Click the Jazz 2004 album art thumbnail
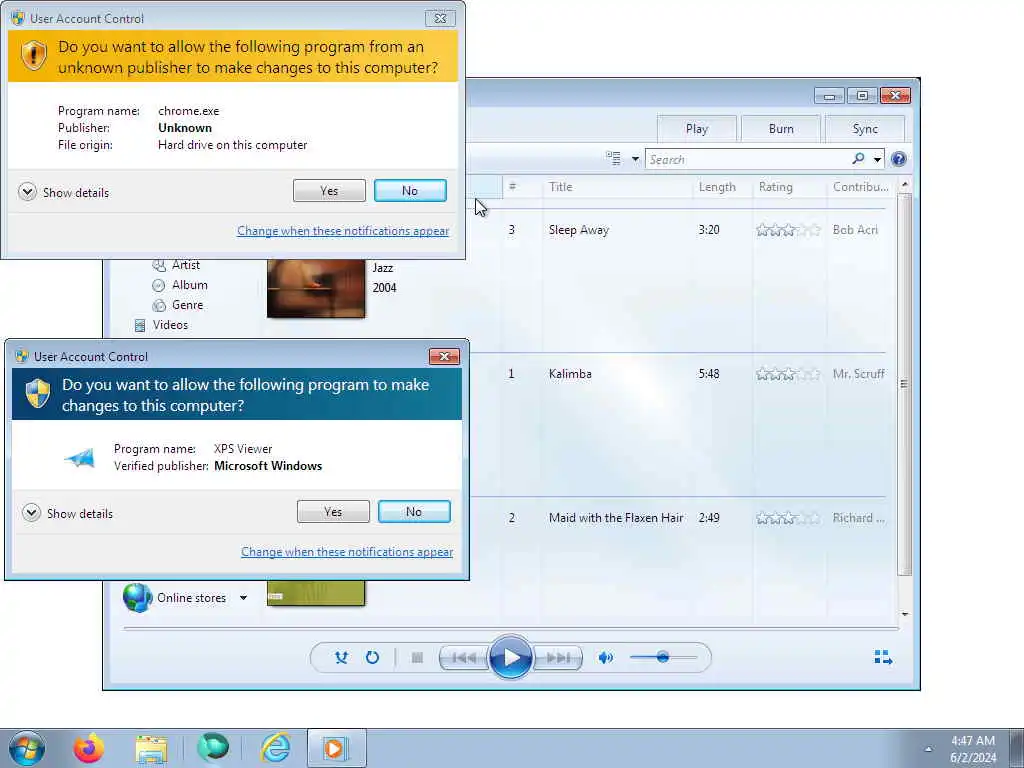Screen dimensions: 1024x768 tap(316, 288)
